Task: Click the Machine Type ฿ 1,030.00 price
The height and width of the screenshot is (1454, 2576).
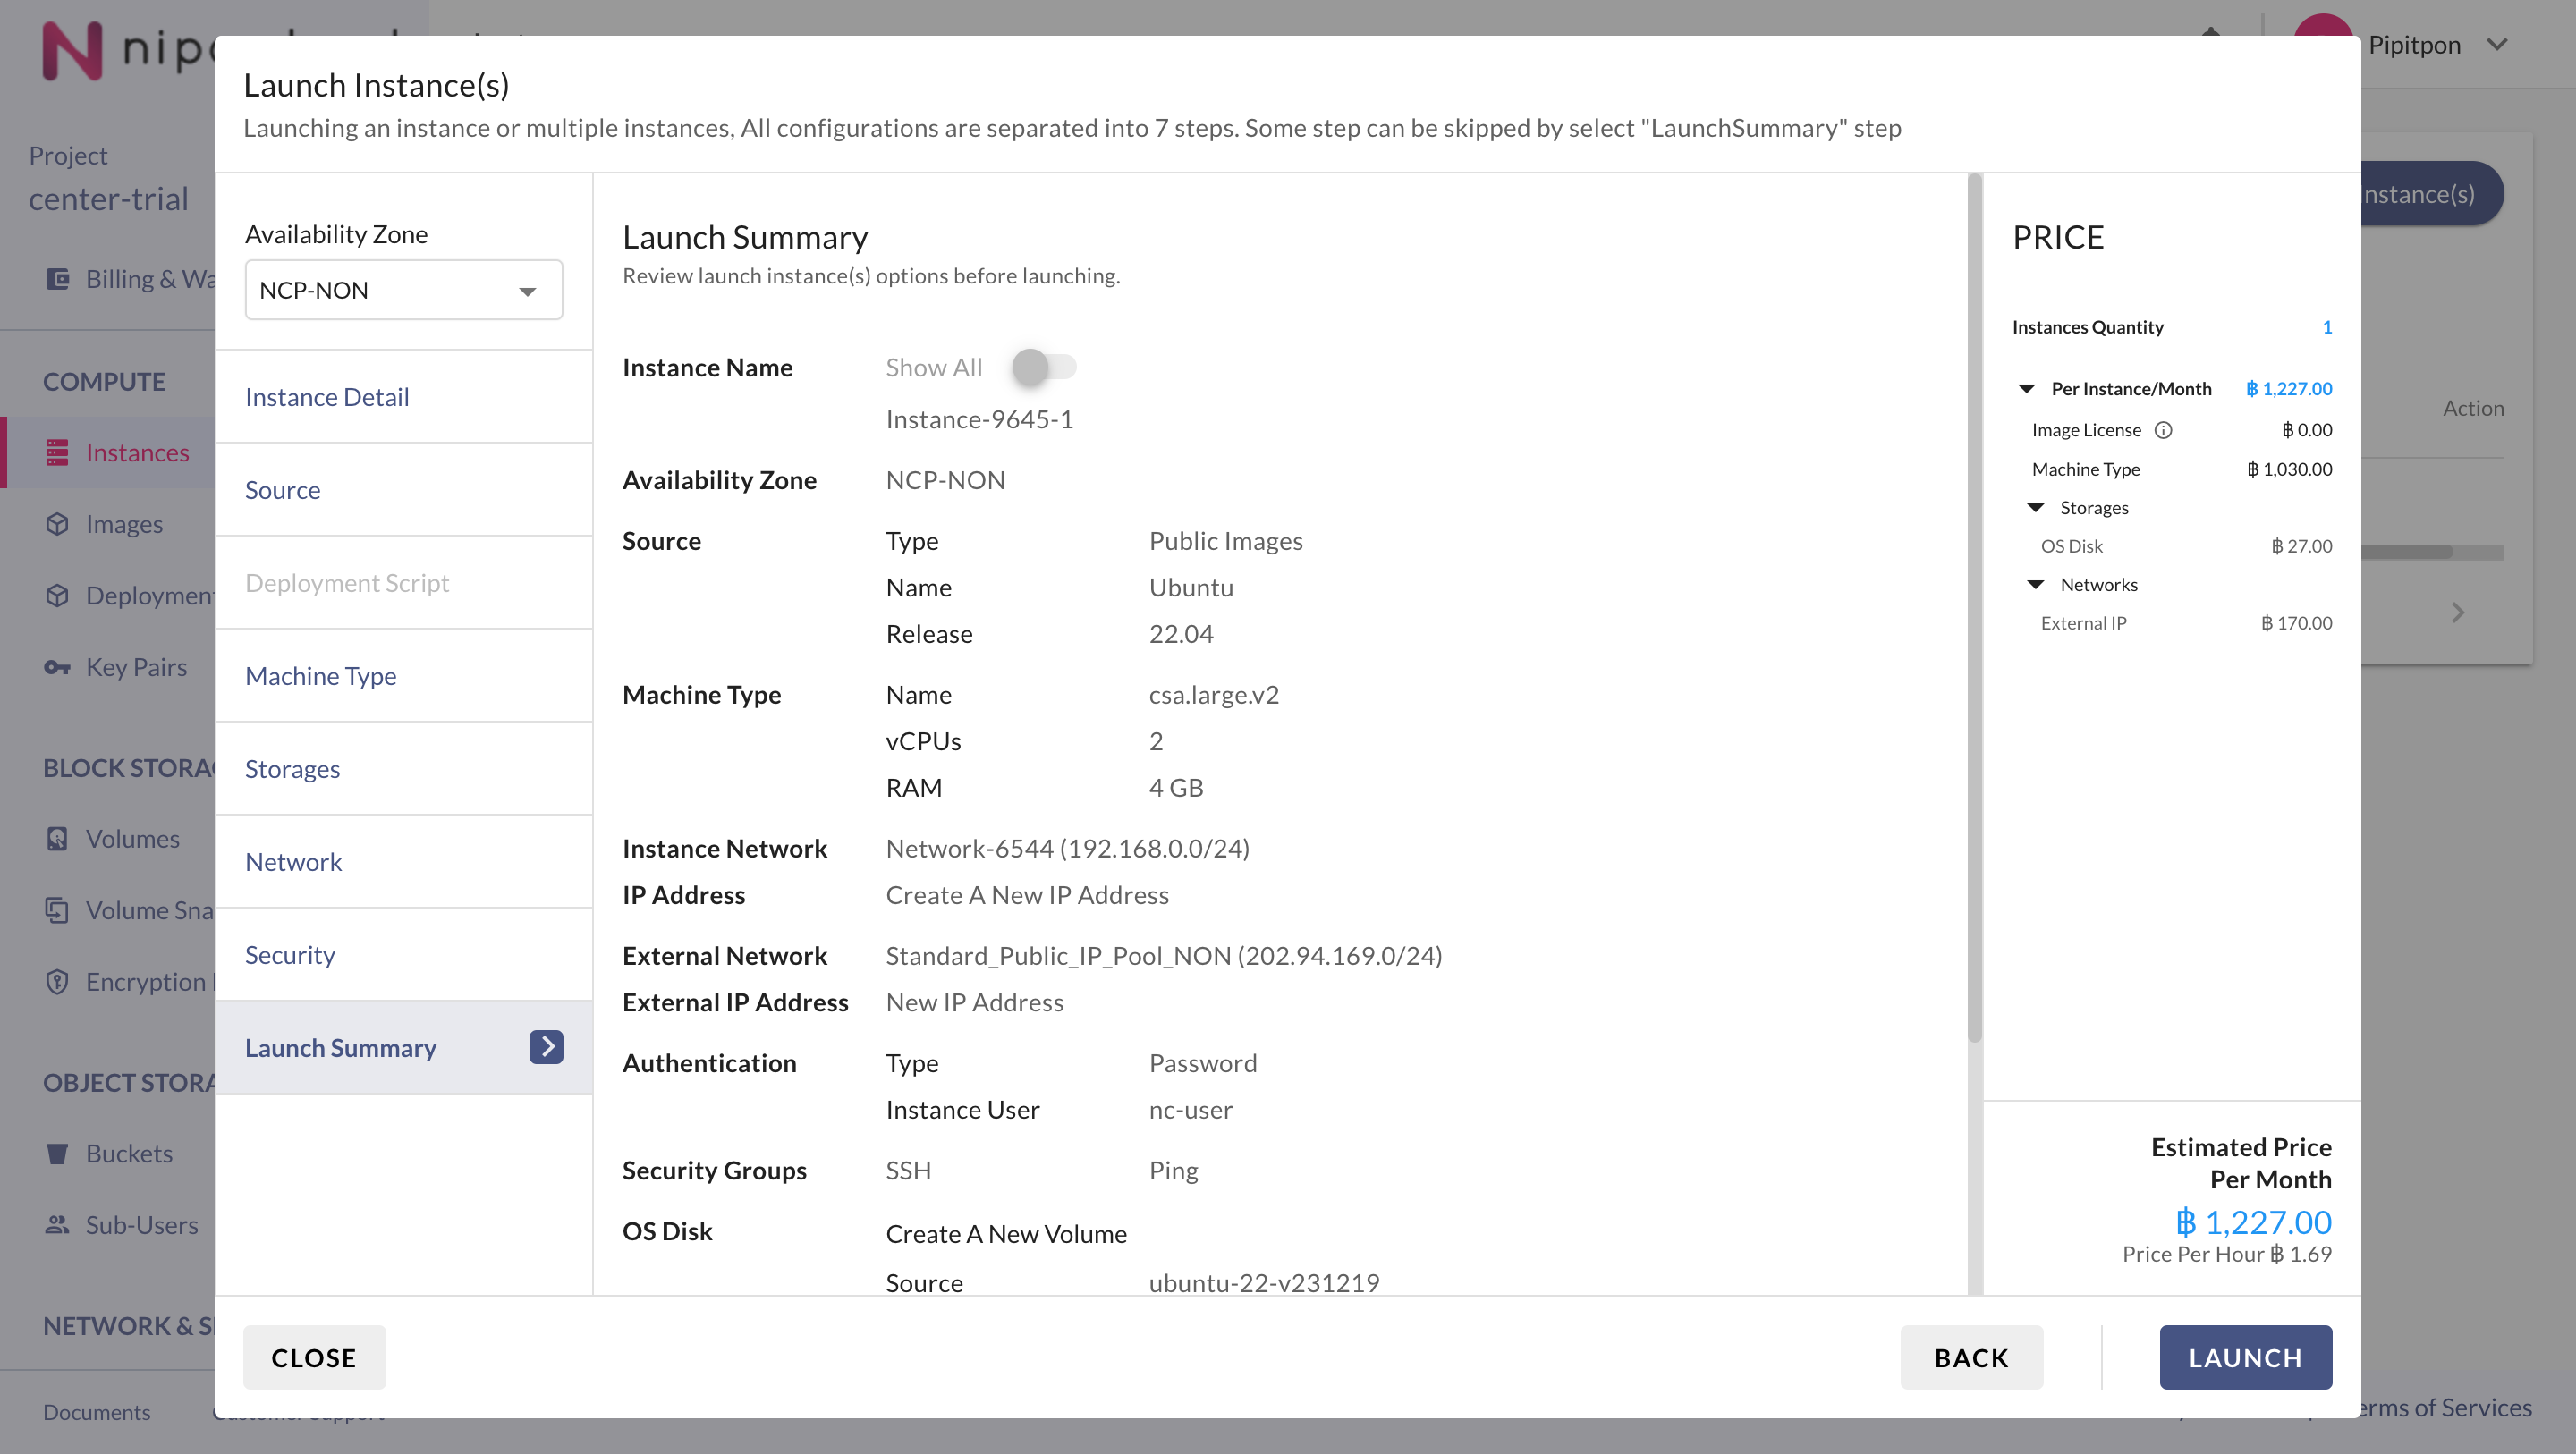Action: [2289, 469]
